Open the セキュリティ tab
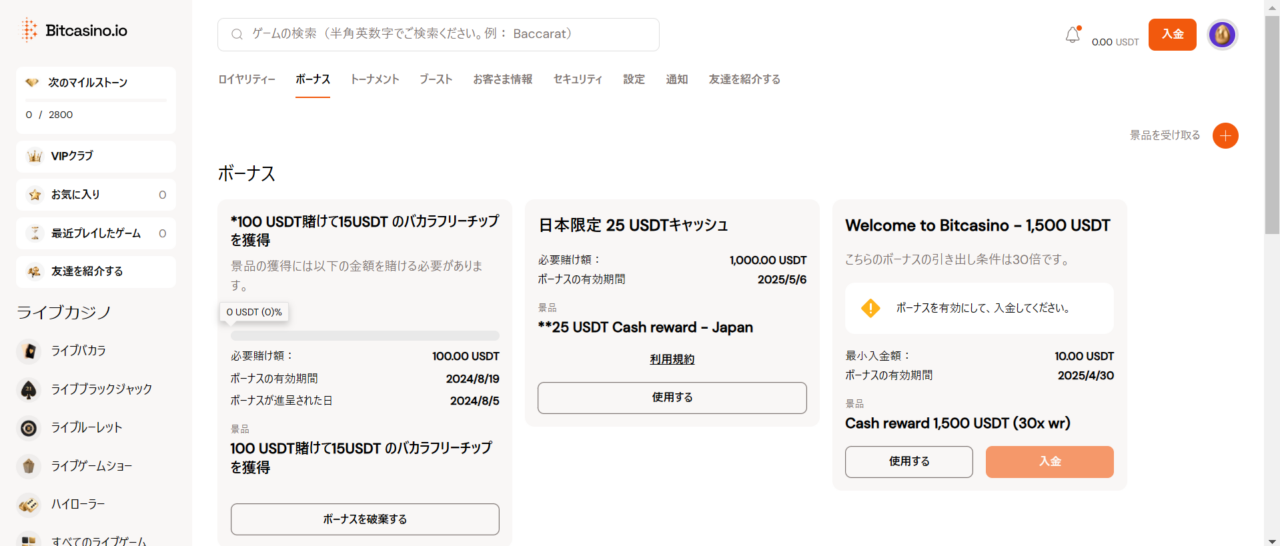1280x546 pixels. [578, 79]
